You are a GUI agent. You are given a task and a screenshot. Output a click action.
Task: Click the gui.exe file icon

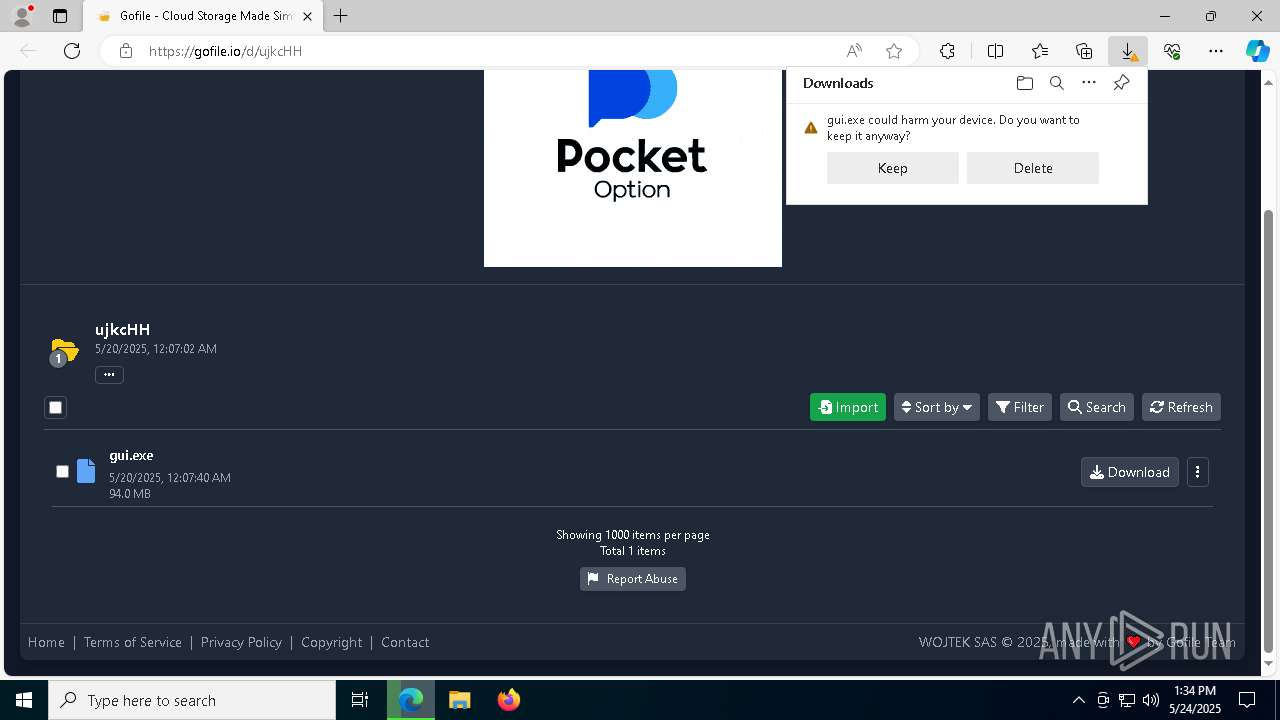point(86,471)
